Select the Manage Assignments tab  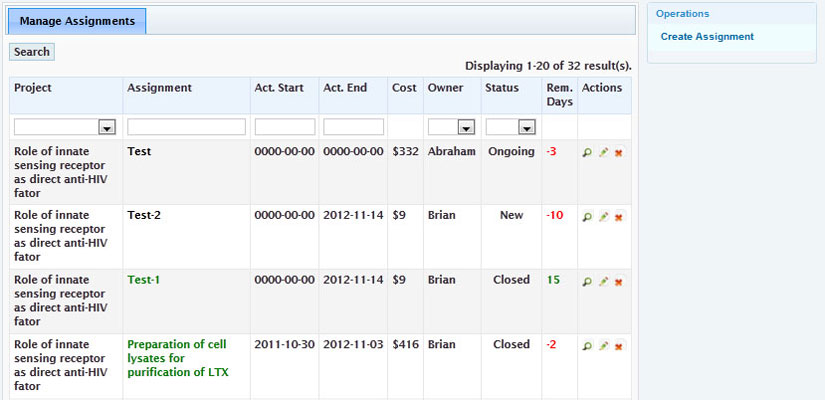click(x=78, y=20)
